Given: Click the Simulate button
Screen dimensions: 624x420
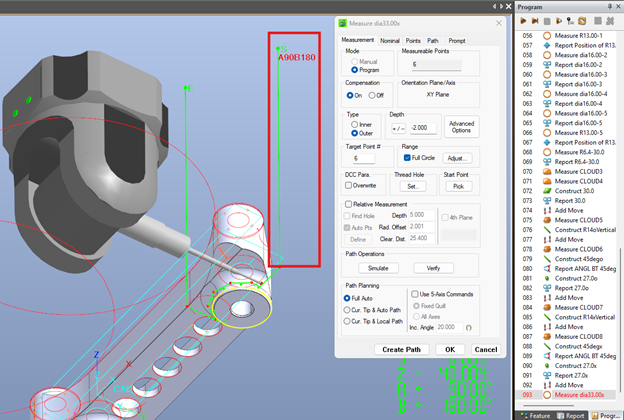Looking at the screenshot, I should 378,268.
